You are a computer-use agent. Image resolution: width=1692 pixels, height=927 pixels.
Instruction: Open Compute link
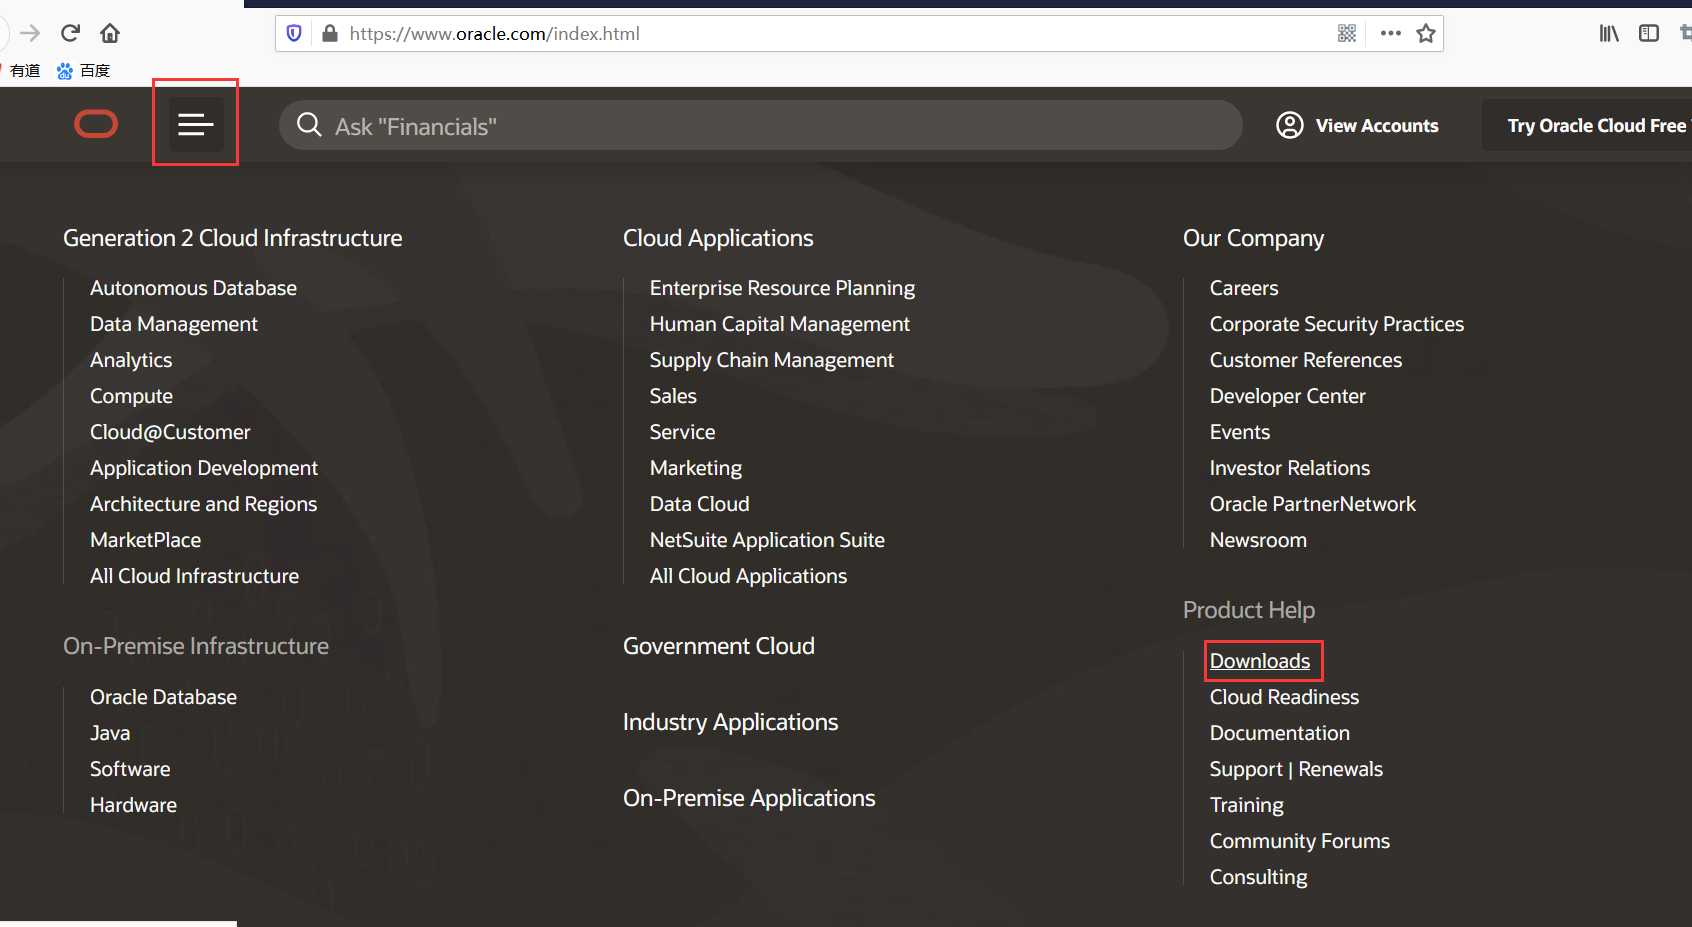pyautogui.click(x=131, y=396)
